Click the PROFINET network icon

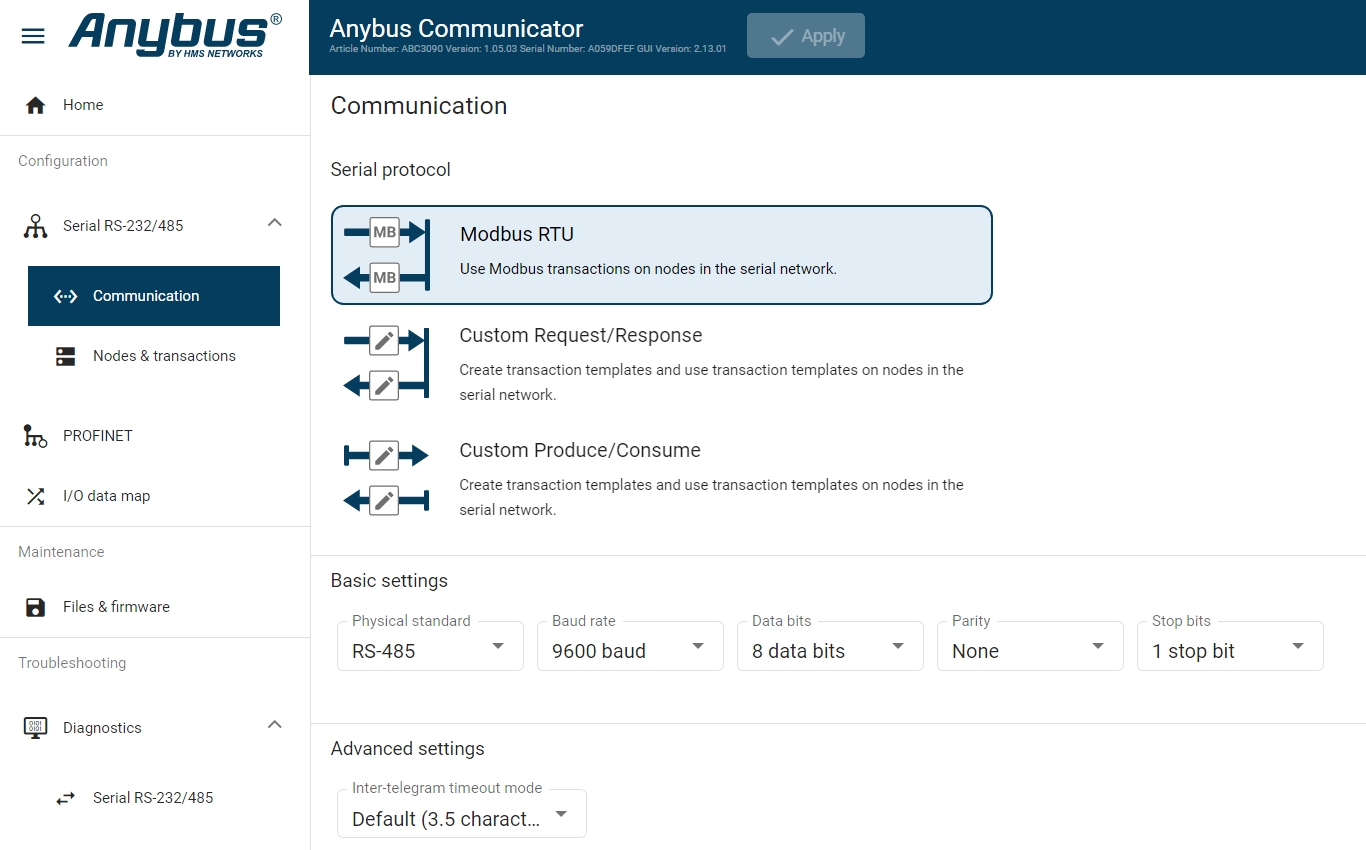[x=36, y=436]
